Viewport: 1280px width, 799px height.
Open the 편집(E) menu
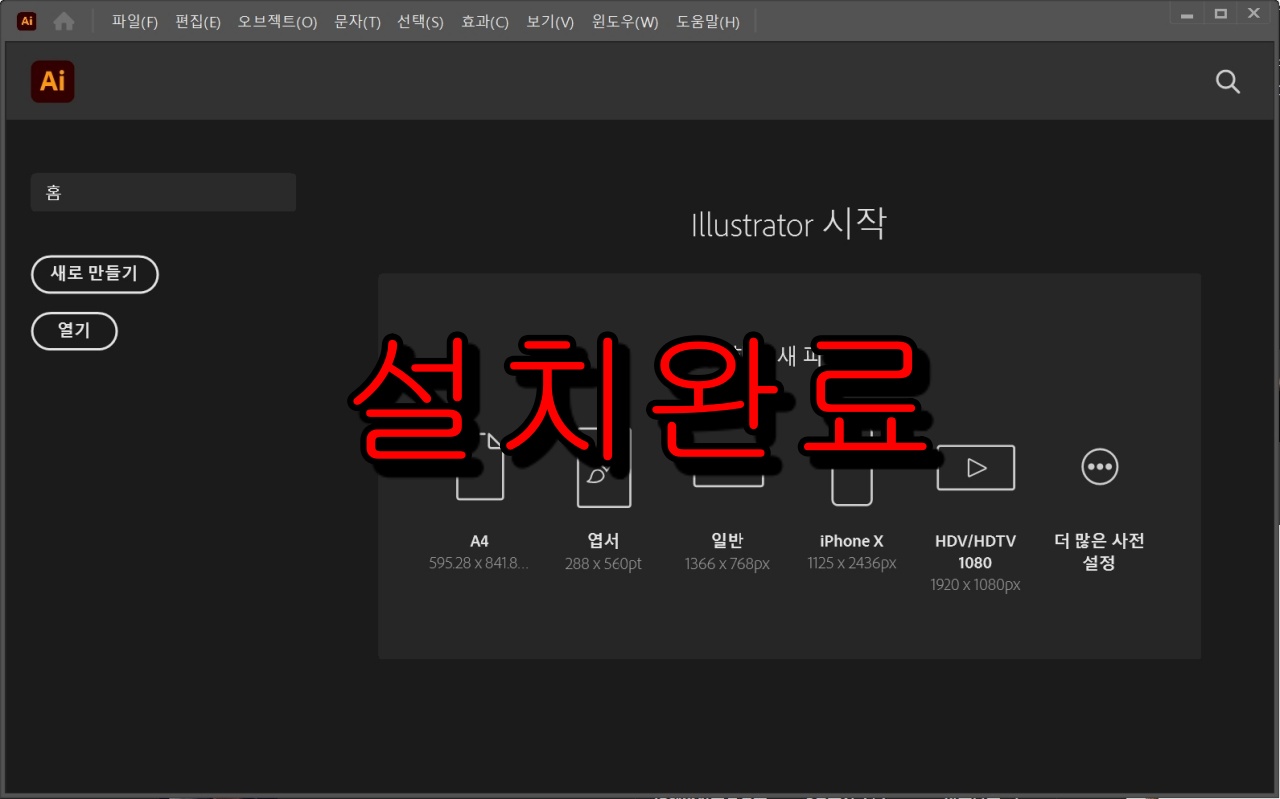click(x=198, y=21)
